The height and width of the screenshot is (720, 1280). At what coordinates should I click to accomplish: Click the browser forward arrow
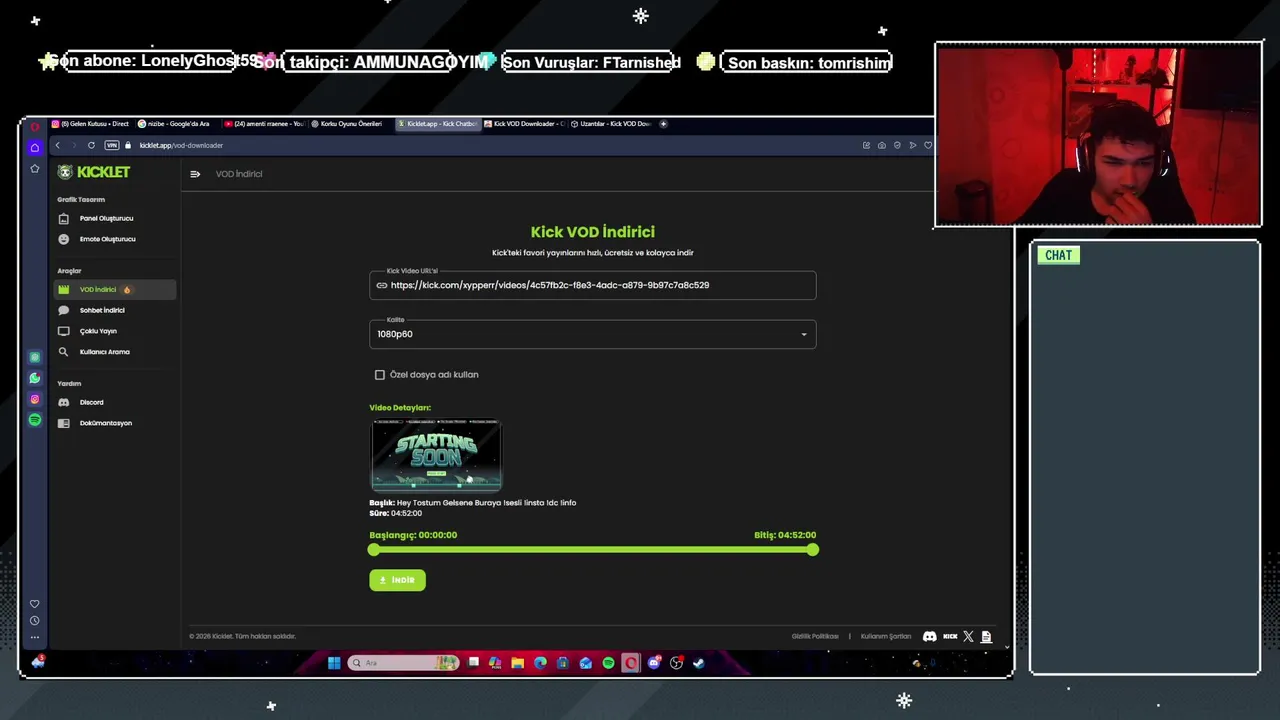pos(73,145)
